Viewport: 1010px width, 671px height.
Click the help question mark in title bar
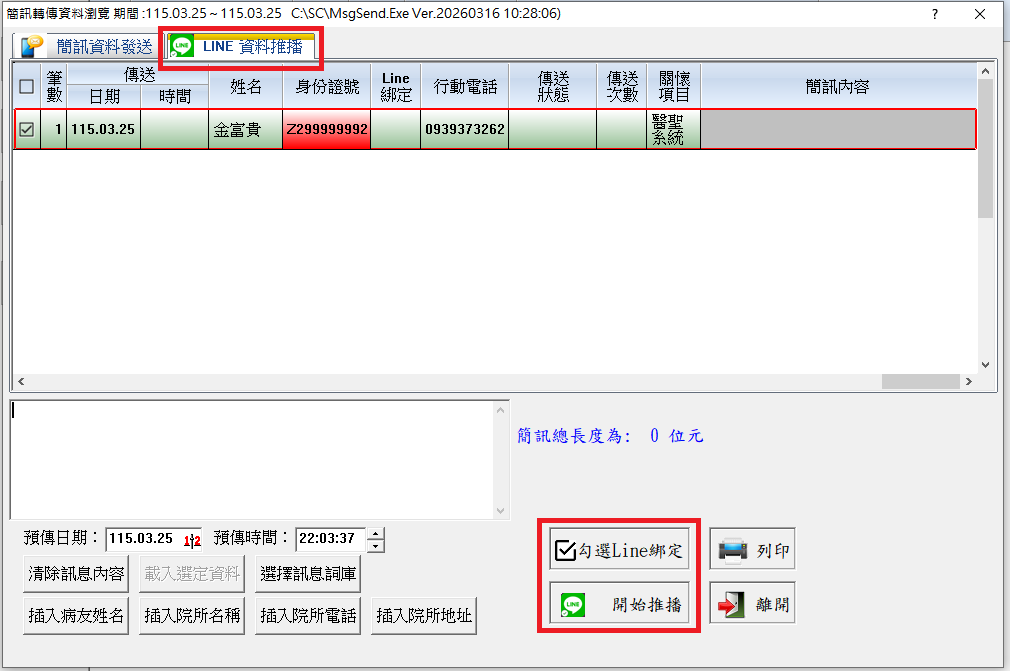click(x=934, y=14)
